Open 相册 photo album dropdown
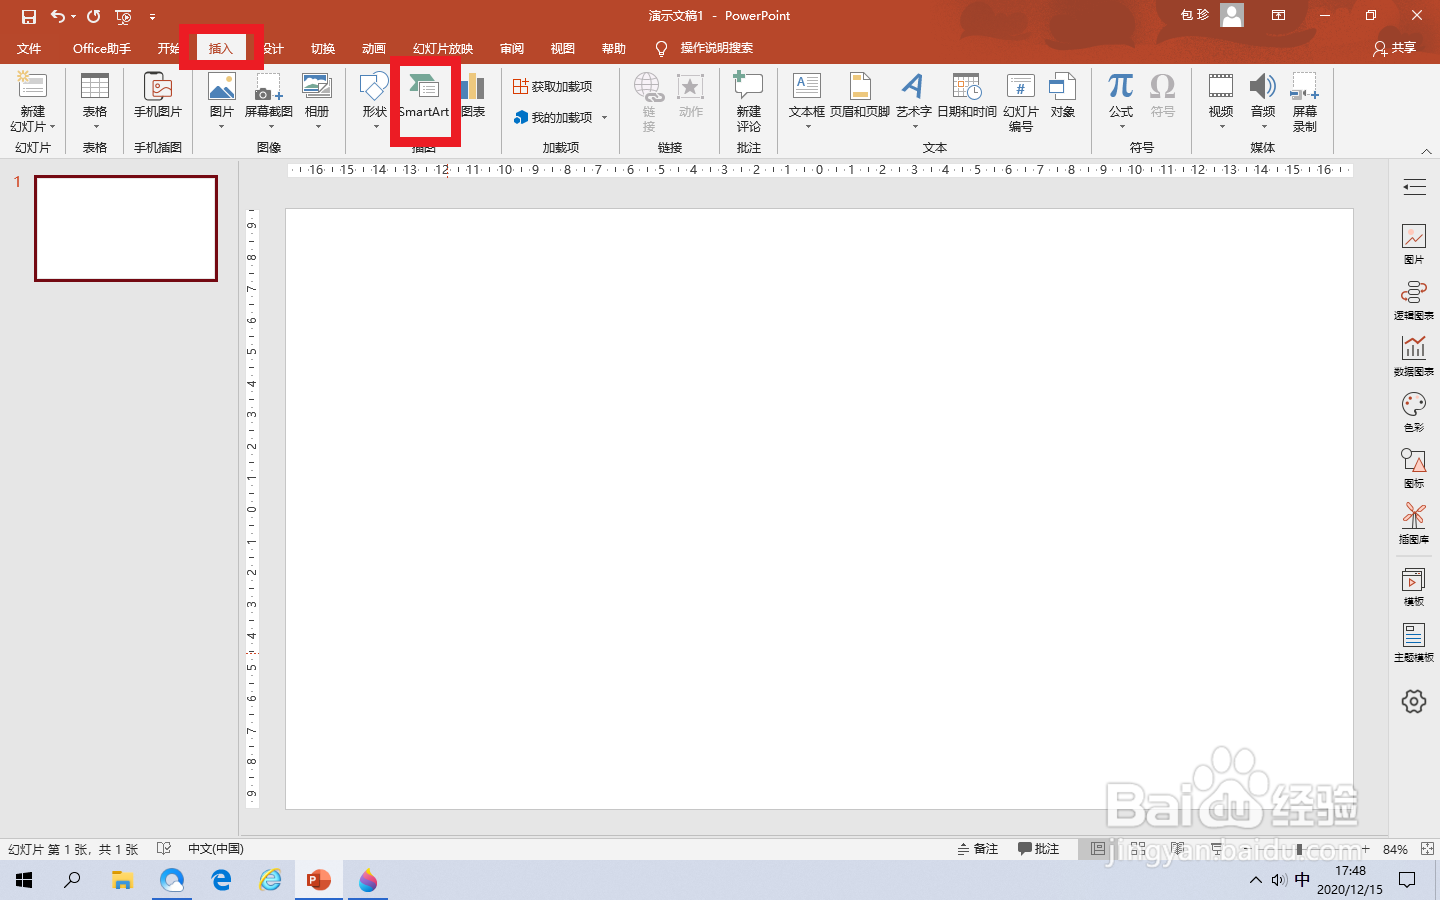Viewport: 1440px width, 900px height. tap(317, 127)
